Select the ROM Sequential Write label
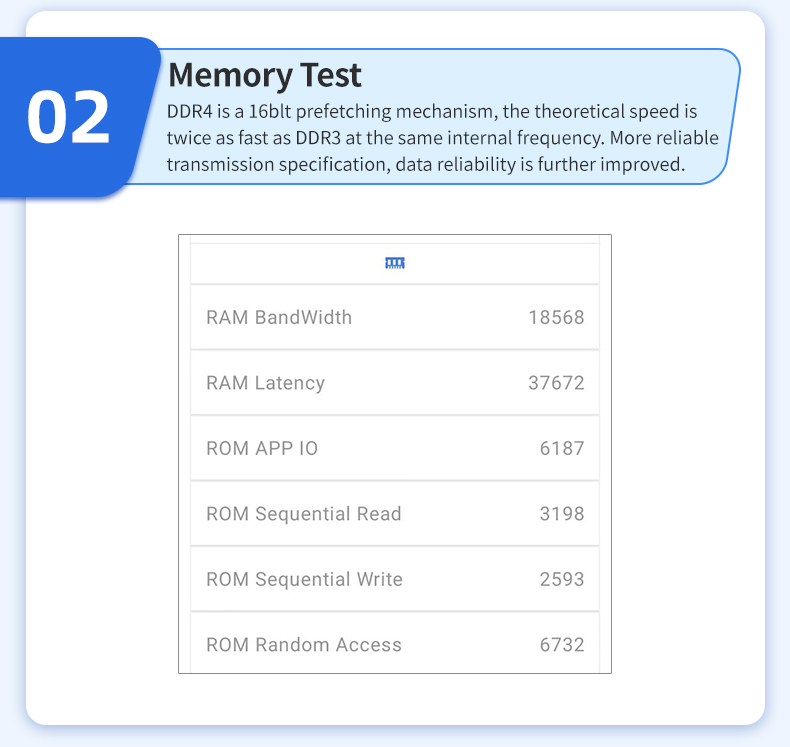The height and width of the screenshot is (747, 790). coord(304,580)
